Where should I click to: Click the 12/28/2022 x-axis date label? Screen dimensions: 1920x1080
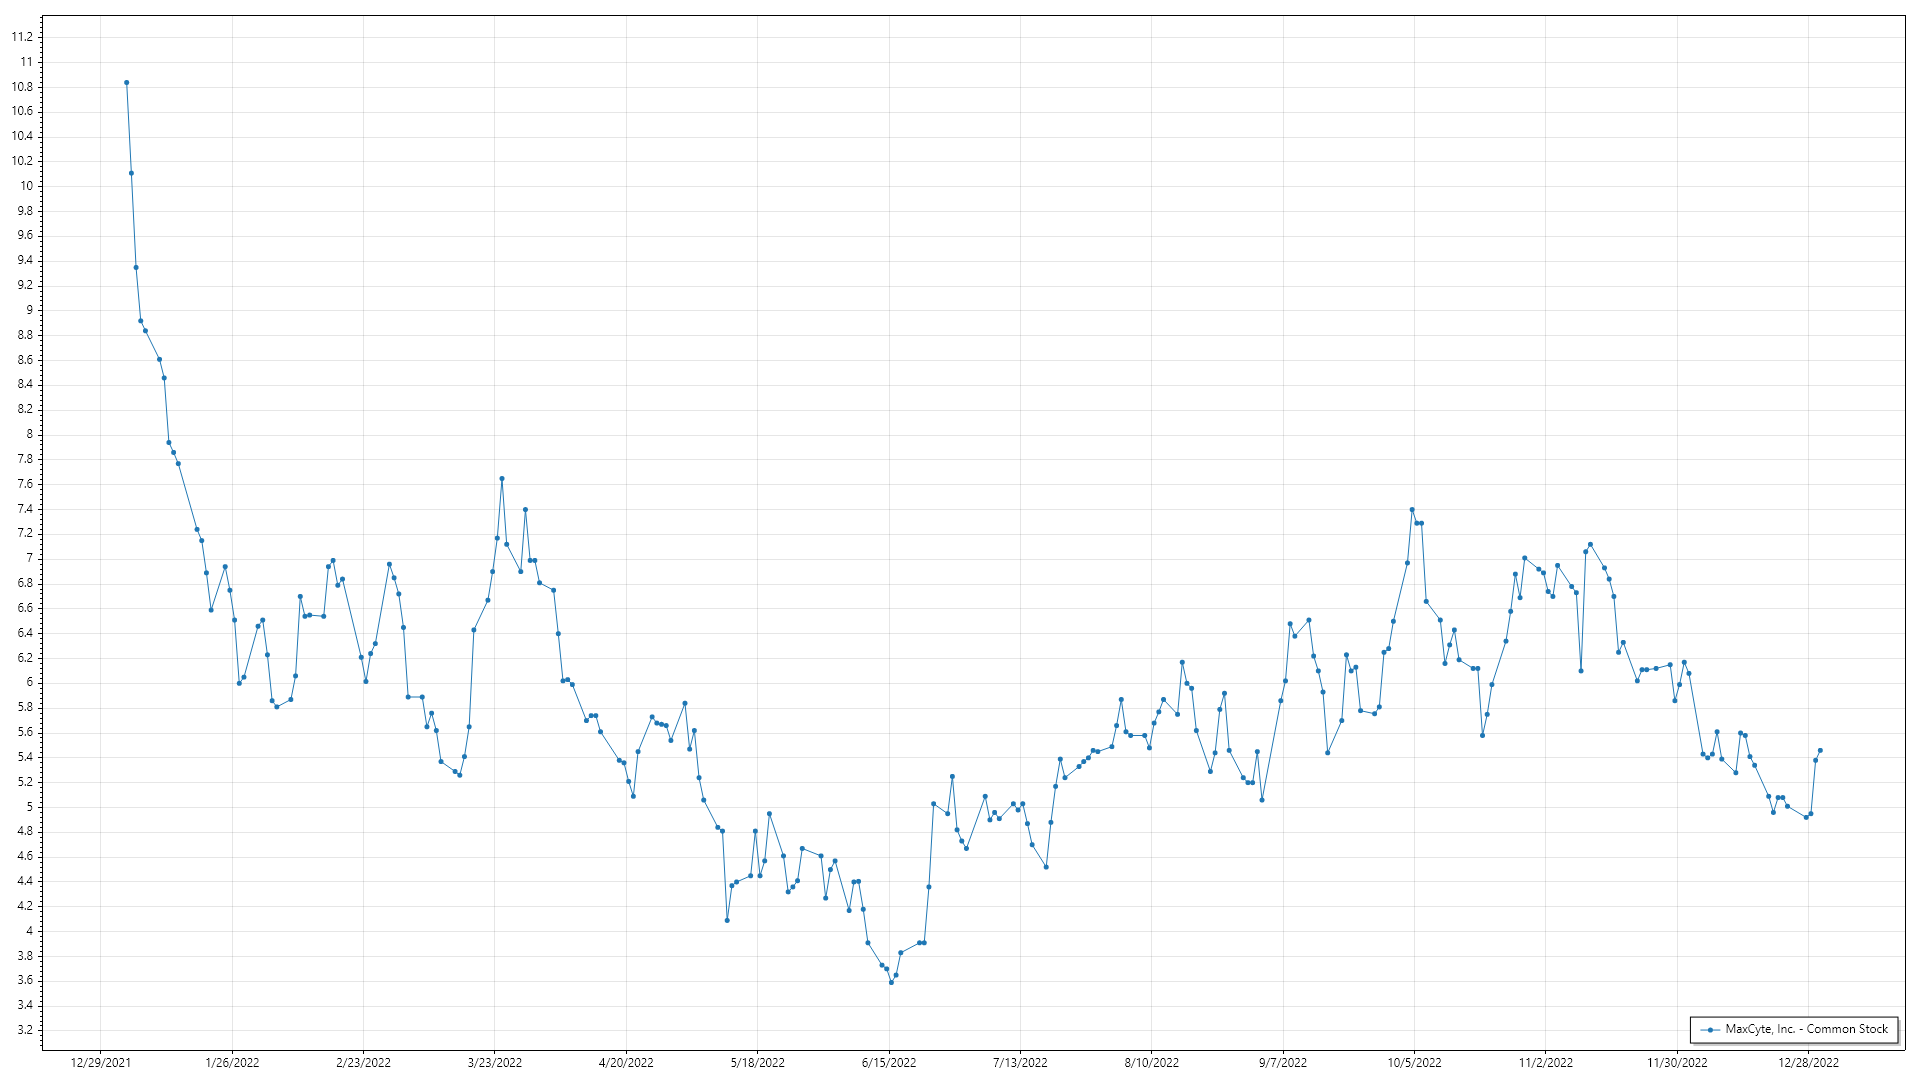(1808, 1062)
